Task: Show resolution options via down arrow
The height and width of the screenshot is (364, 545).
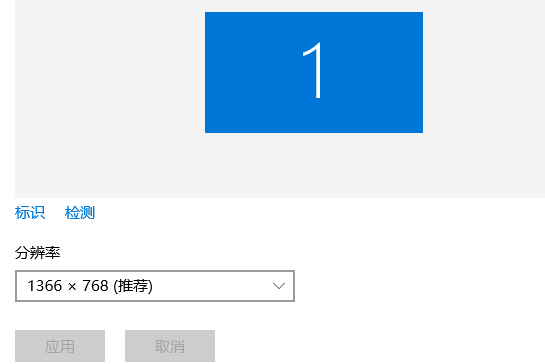Action: [x=279, y=286]
